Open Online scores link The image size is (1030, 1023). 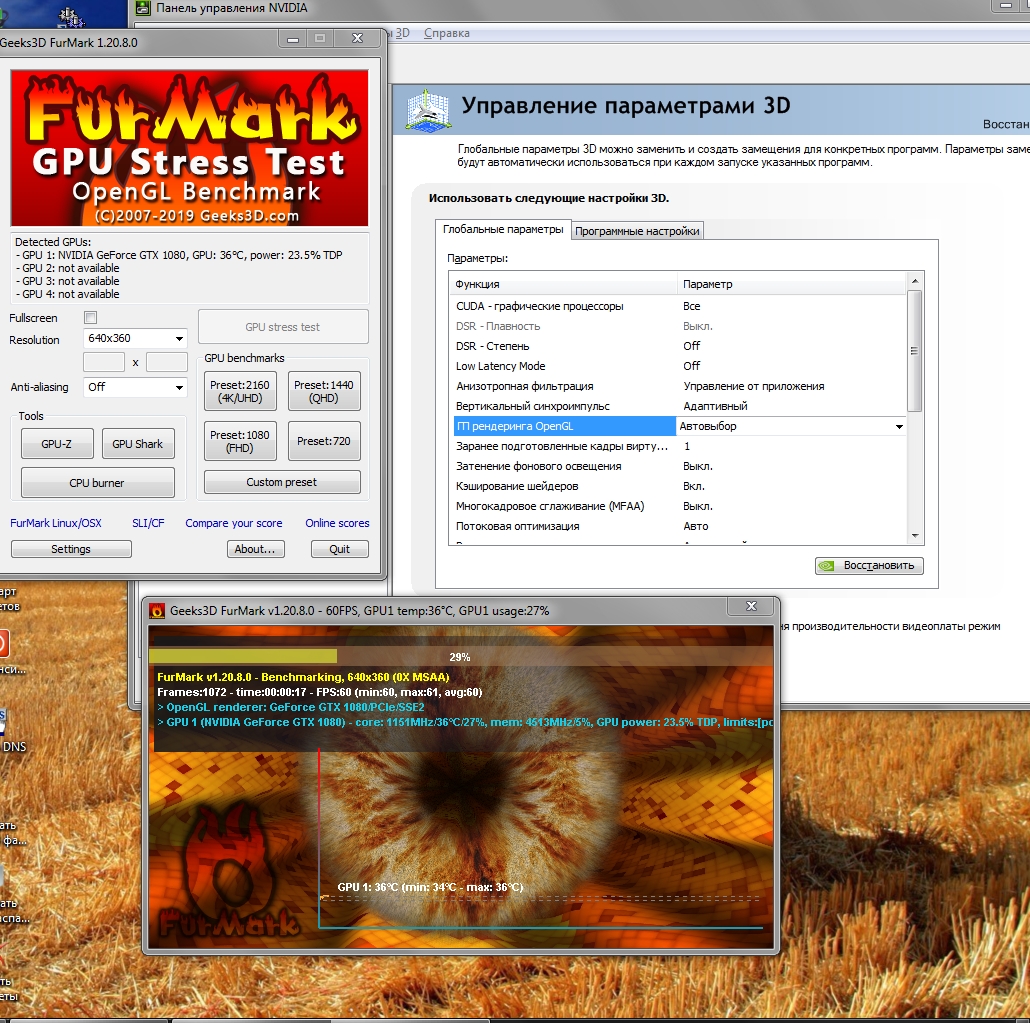pyautogui.click(x=337, y=523)
